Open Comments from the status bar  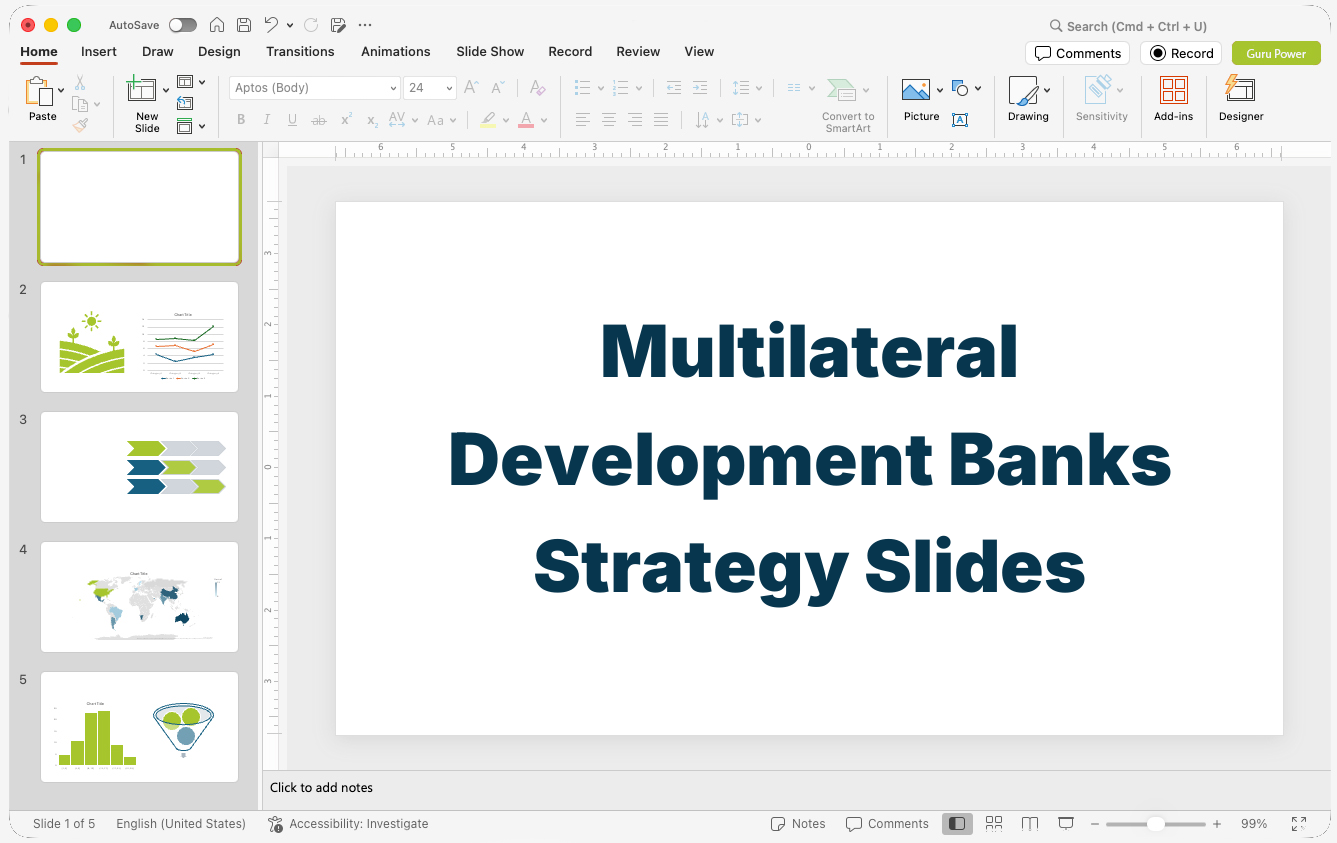[x=887, y=824]
